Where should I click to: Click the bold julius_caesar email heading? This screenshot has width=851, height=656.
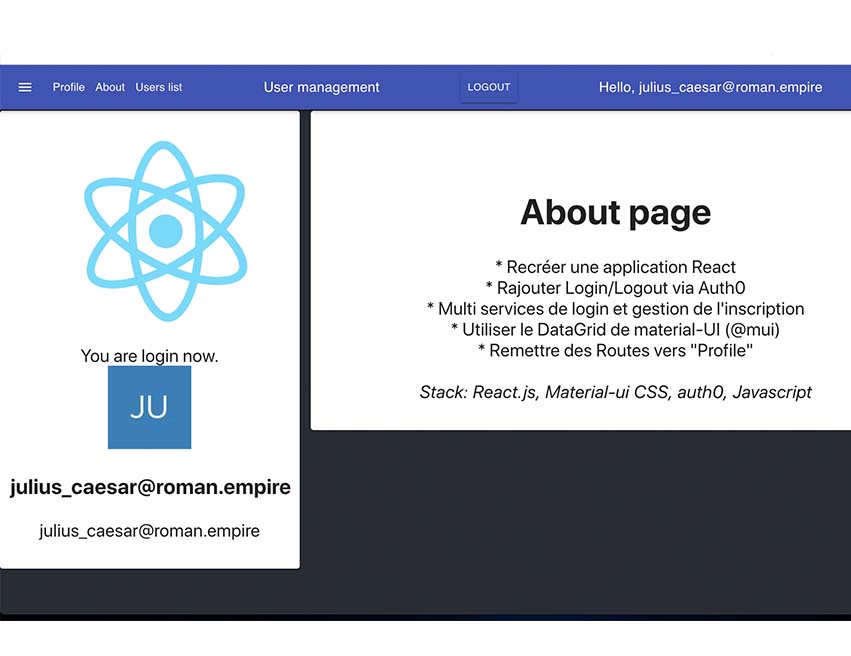(150, 488)
